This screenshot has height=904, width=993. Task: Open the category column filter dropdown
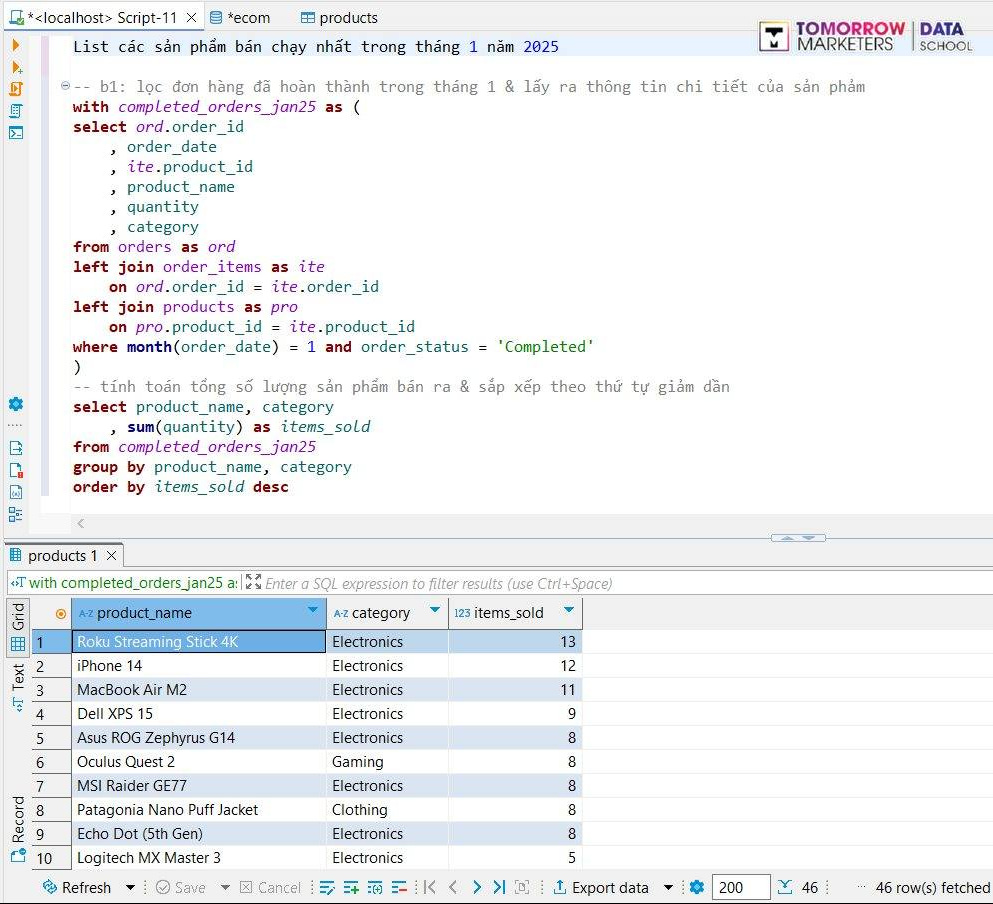pos(434,609)
